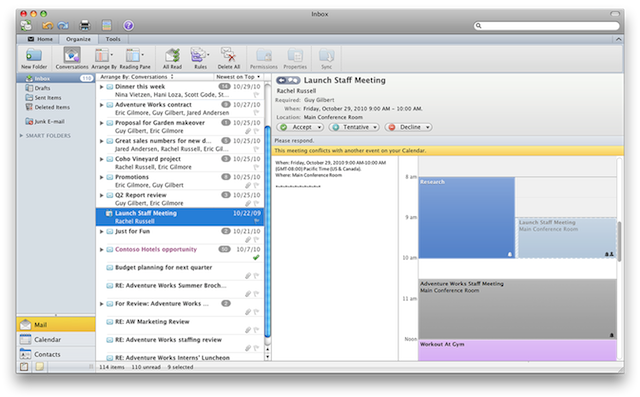Select the Inbox folder
Image resolution: width=640 pixels, height=397 pixels.
click(56, 78)
